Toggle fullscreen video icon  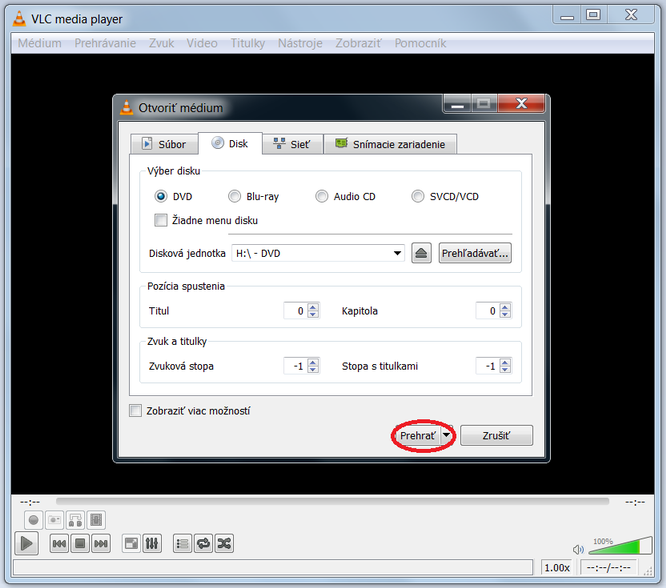coord(131,543)
